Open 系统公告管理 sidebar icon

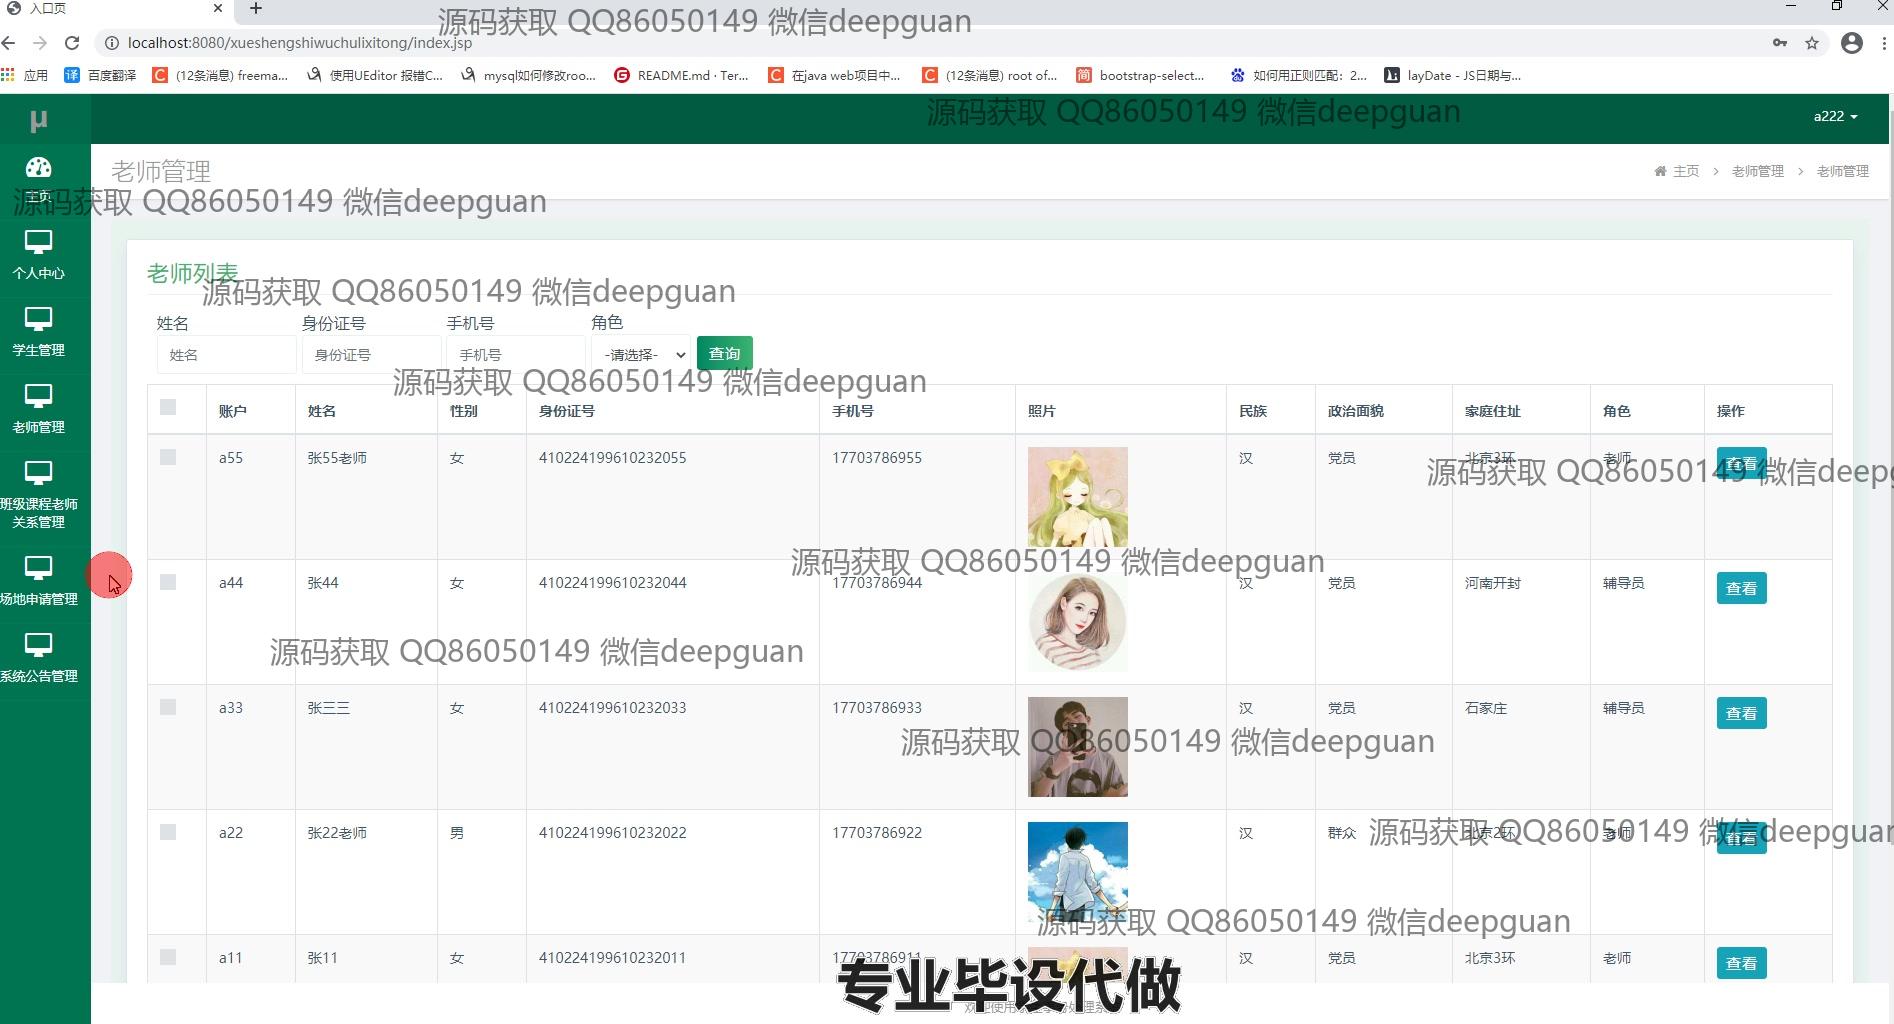(x=38, y=646)
